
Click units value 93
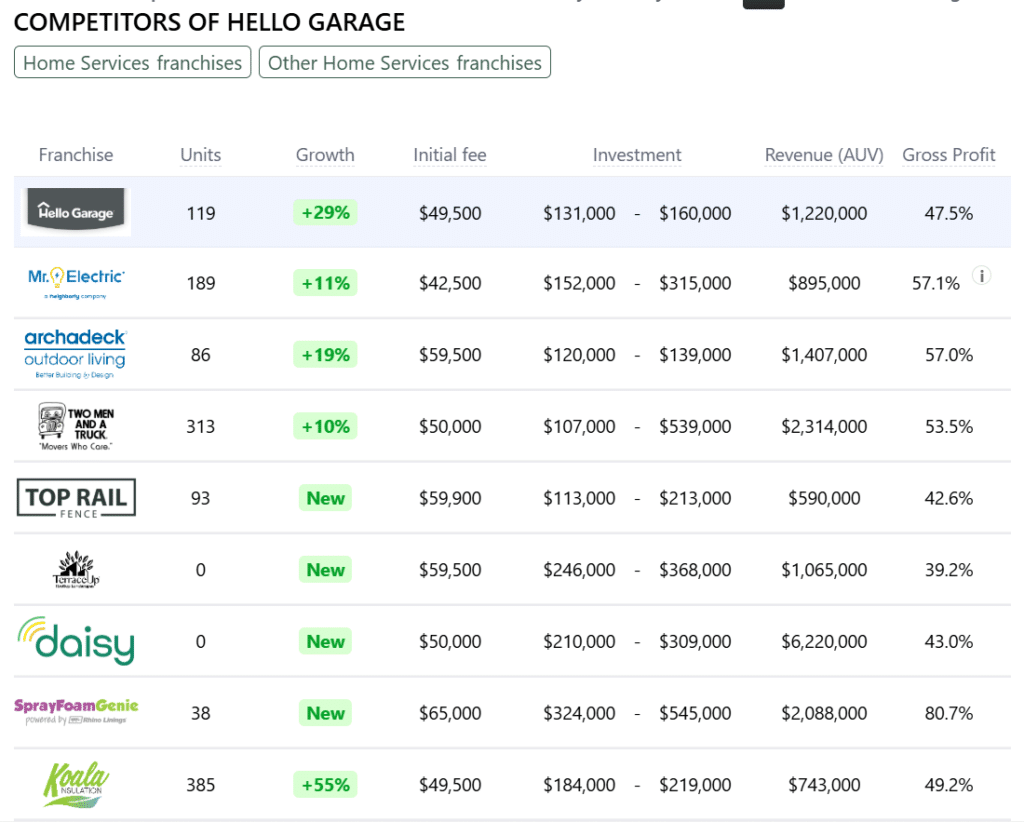tap(200, 498)
